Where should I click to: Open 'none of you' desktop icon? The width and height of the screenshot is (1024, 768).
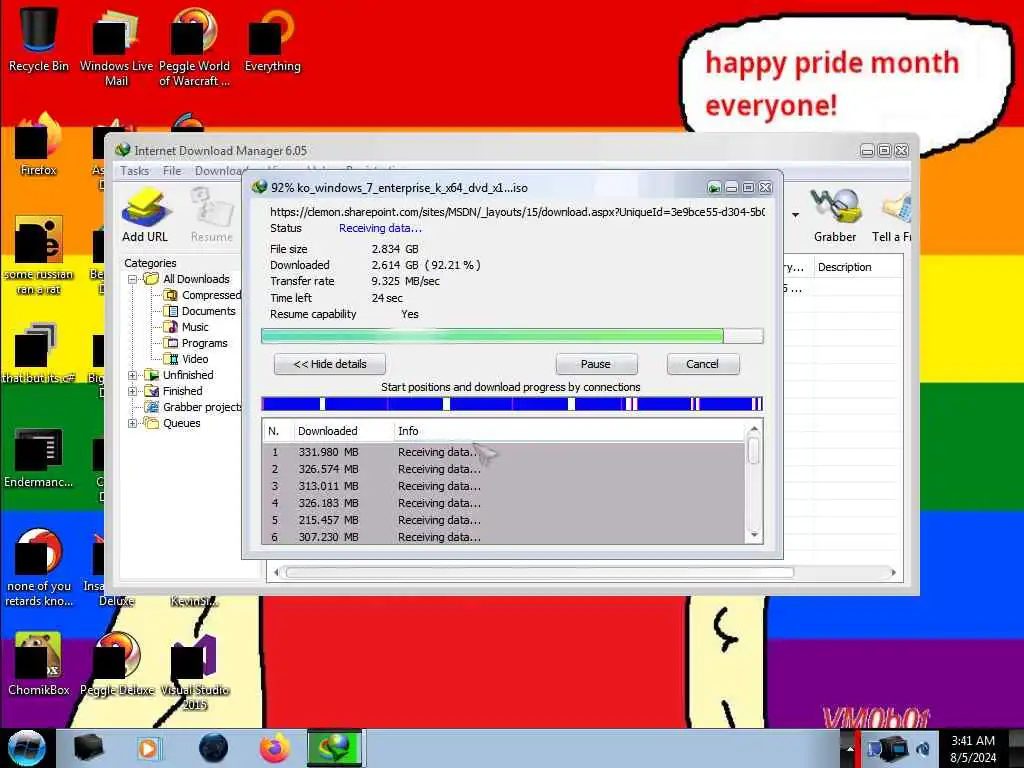point(39,568)
